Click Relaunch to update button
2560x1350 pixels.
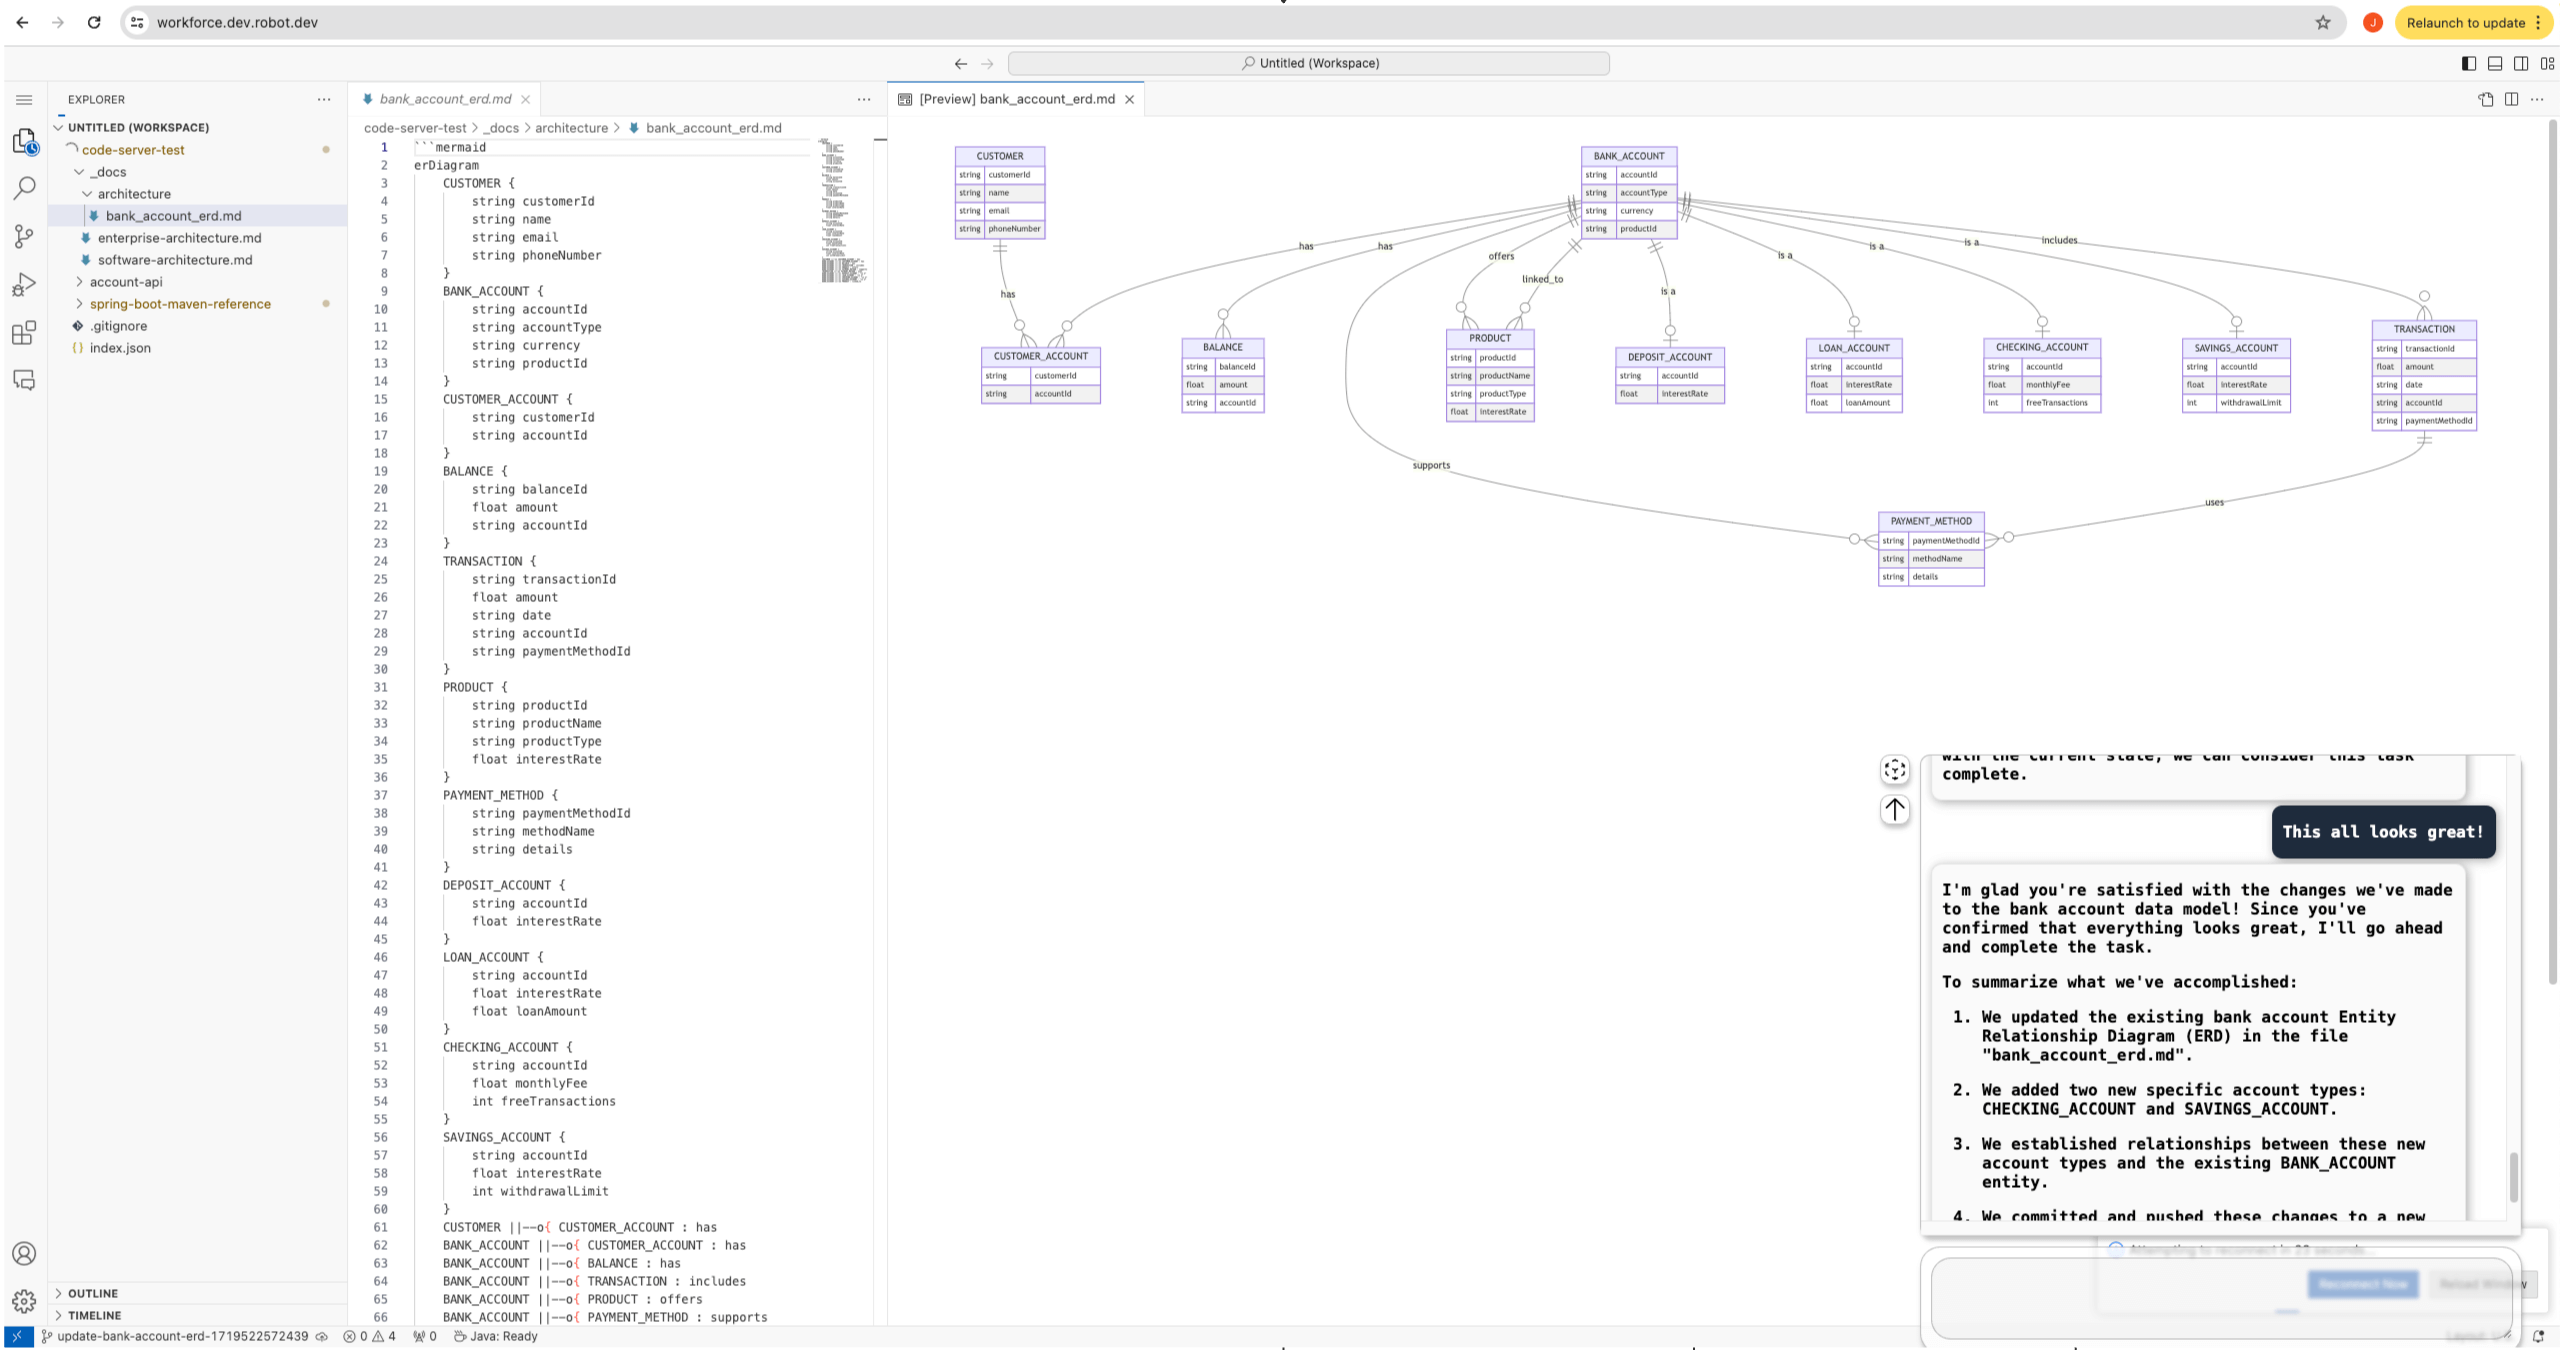(x=2473, y=22)
